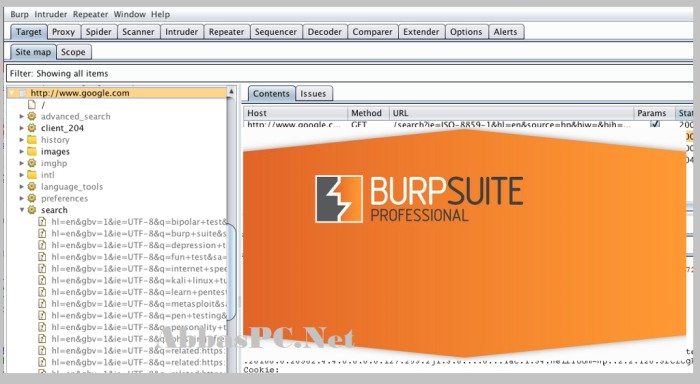Viewport: 700px width, 384px height.
Task: Click the fun+test request file icon
Action: [x=42, y=257]
